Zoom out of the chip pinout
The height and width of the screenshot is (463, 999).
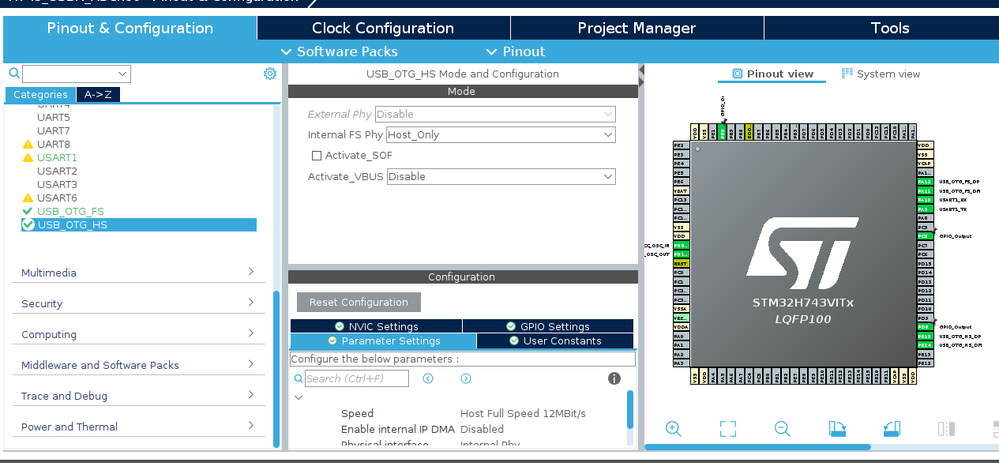point(782,429)
